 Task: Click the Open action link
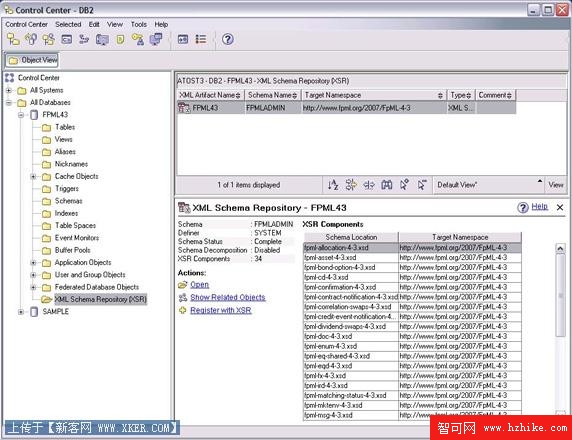(200, 285)
